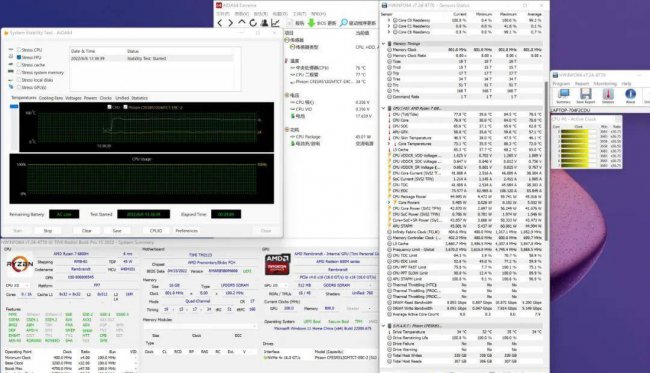Select LAPTOP-704F2CDU in the HWiNFO tree
The image size is (650, 373).
click(x=570, y=110)
